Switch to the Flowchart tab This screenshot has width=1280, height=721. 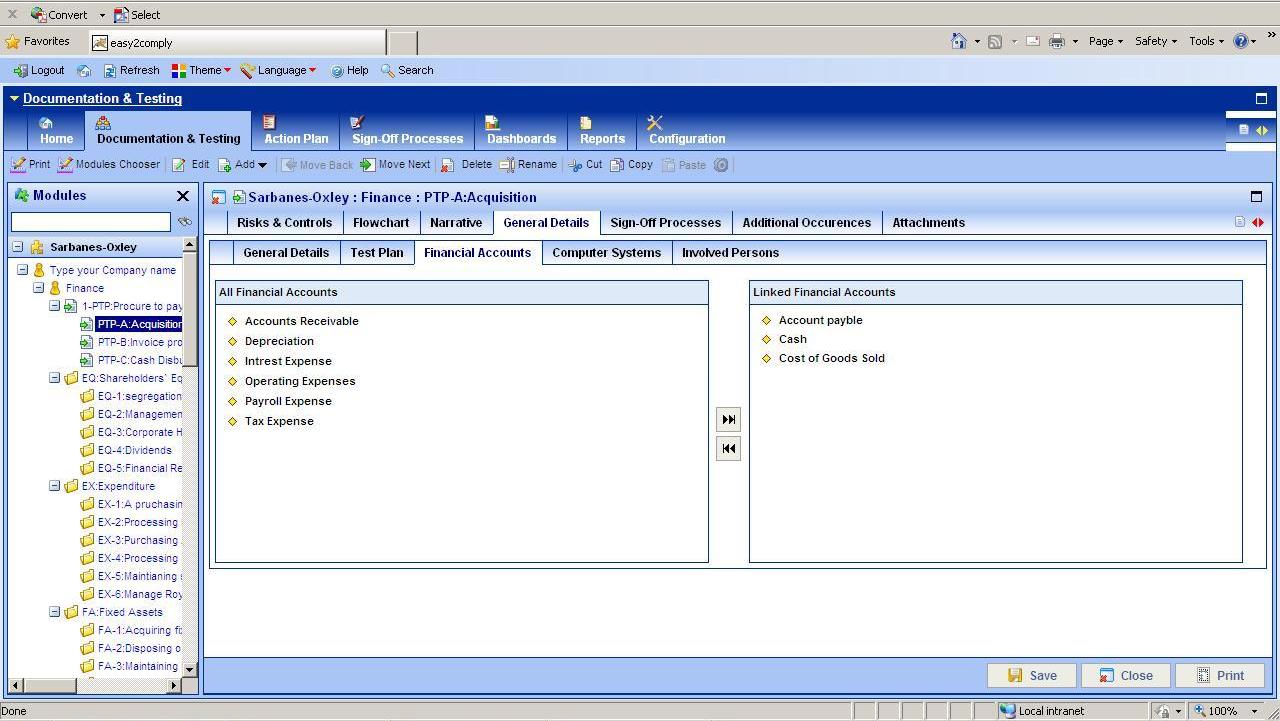tap(381, 223)
